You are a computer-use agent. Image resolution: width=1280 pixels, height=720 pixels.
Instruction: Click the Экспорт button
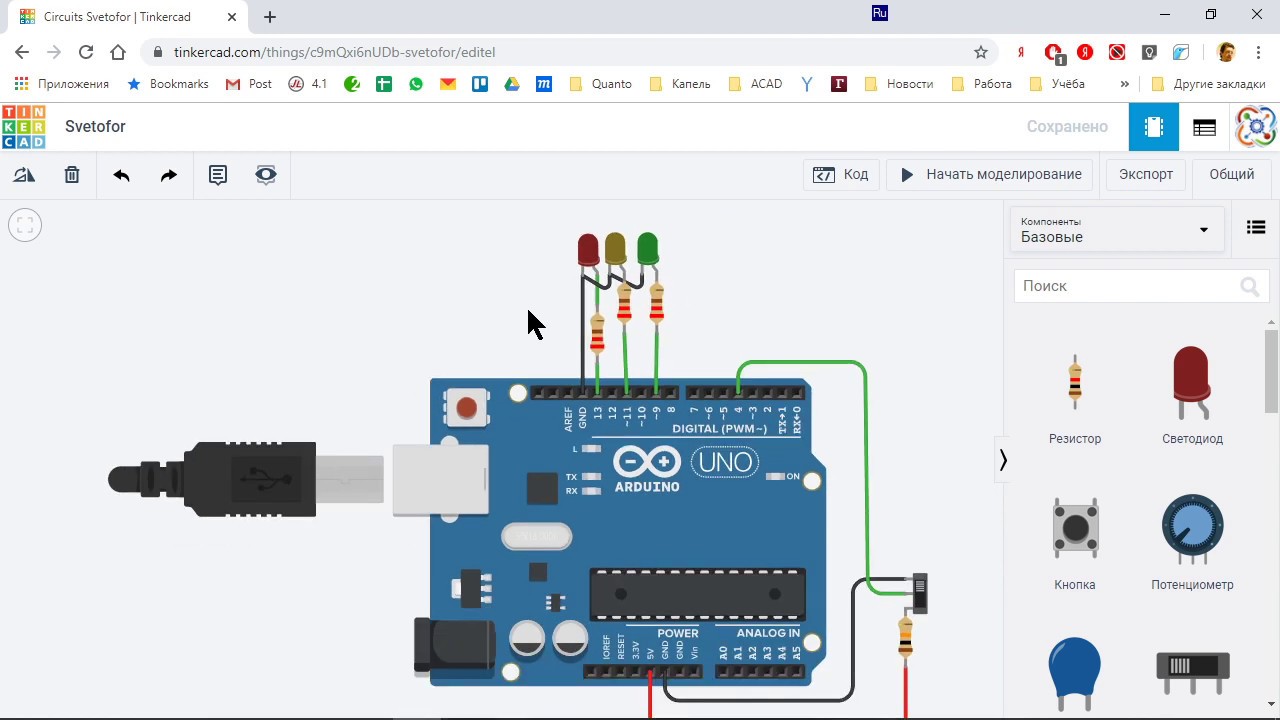1146,175
